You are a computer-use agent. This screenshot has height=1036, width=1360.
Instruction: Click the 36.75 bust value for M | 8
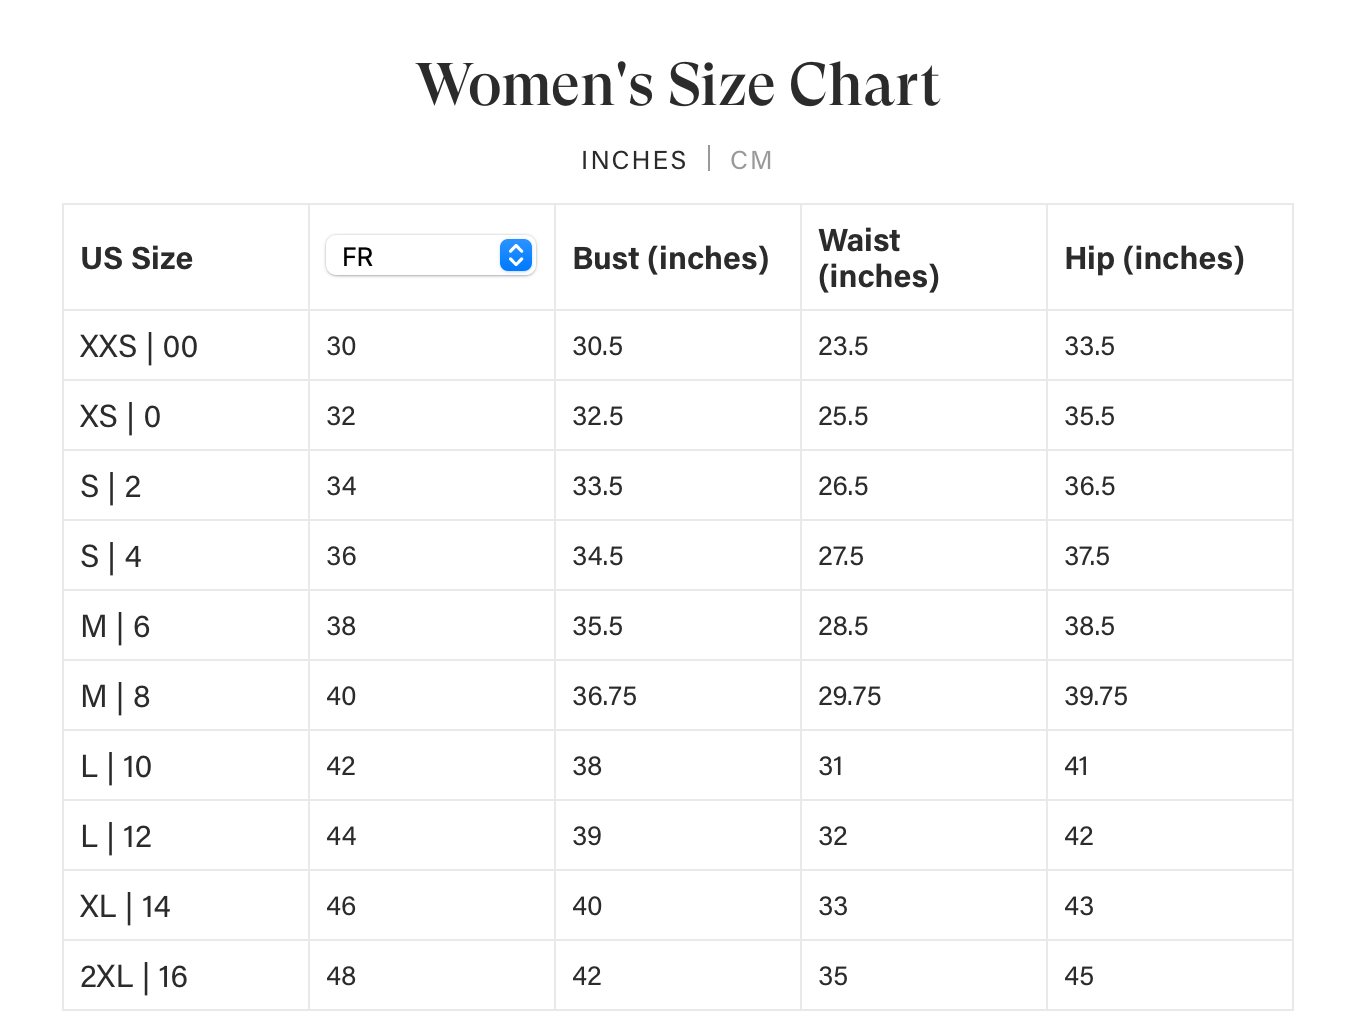(x=604, y=697)
